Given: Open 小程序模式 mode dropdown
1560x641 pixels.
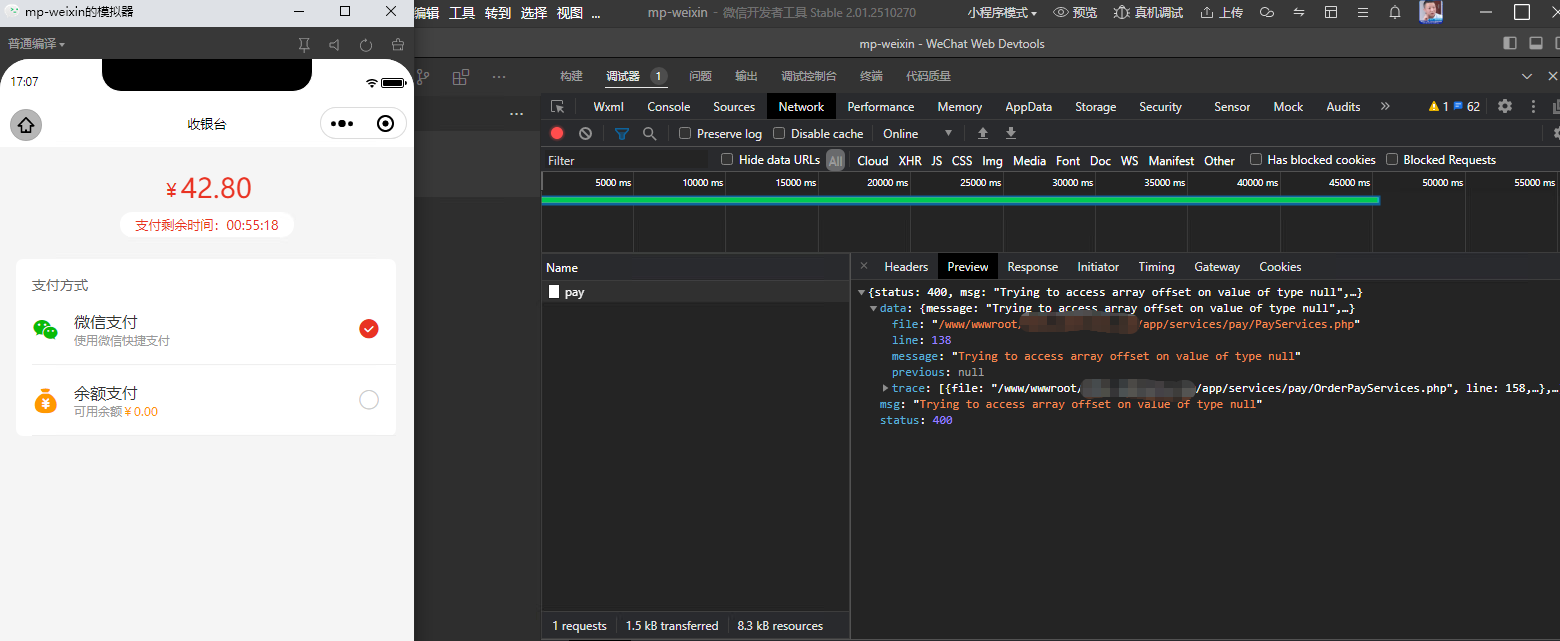Looking at the screenshot, I should (1002, 12).
